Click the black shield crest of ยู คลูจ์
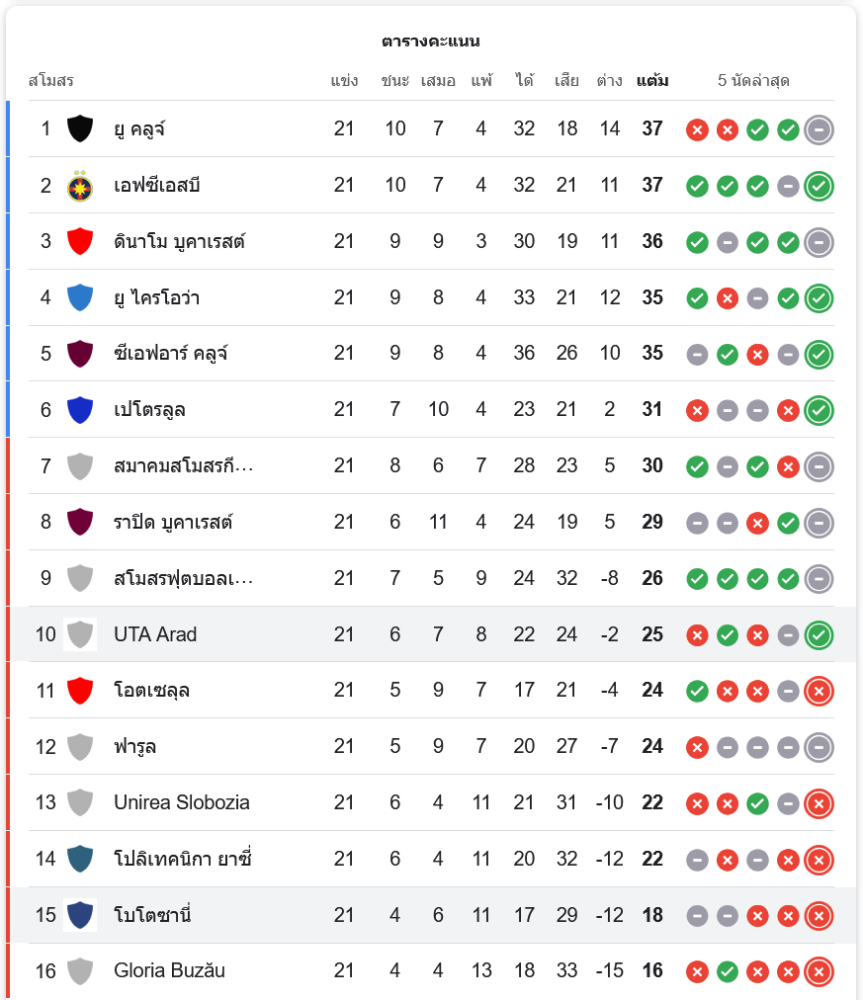This screenshot has height=1000, width=863. pyautogui.click(x=80, y=129)
